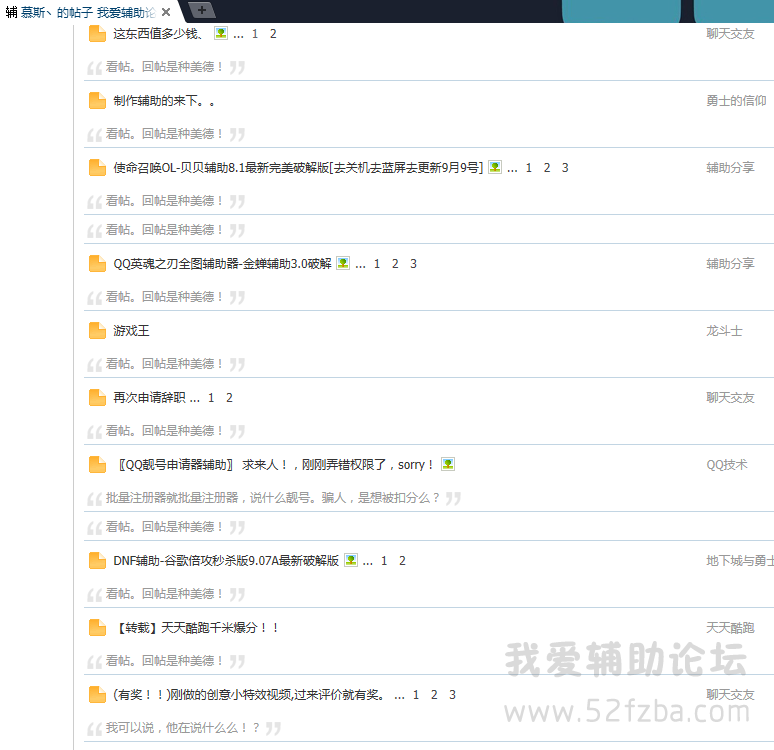This screenshot has width=774, height=750.
Task: Go to page 2 of 刚做的创意小特效视频 thread
Action: tap(434, 695)
